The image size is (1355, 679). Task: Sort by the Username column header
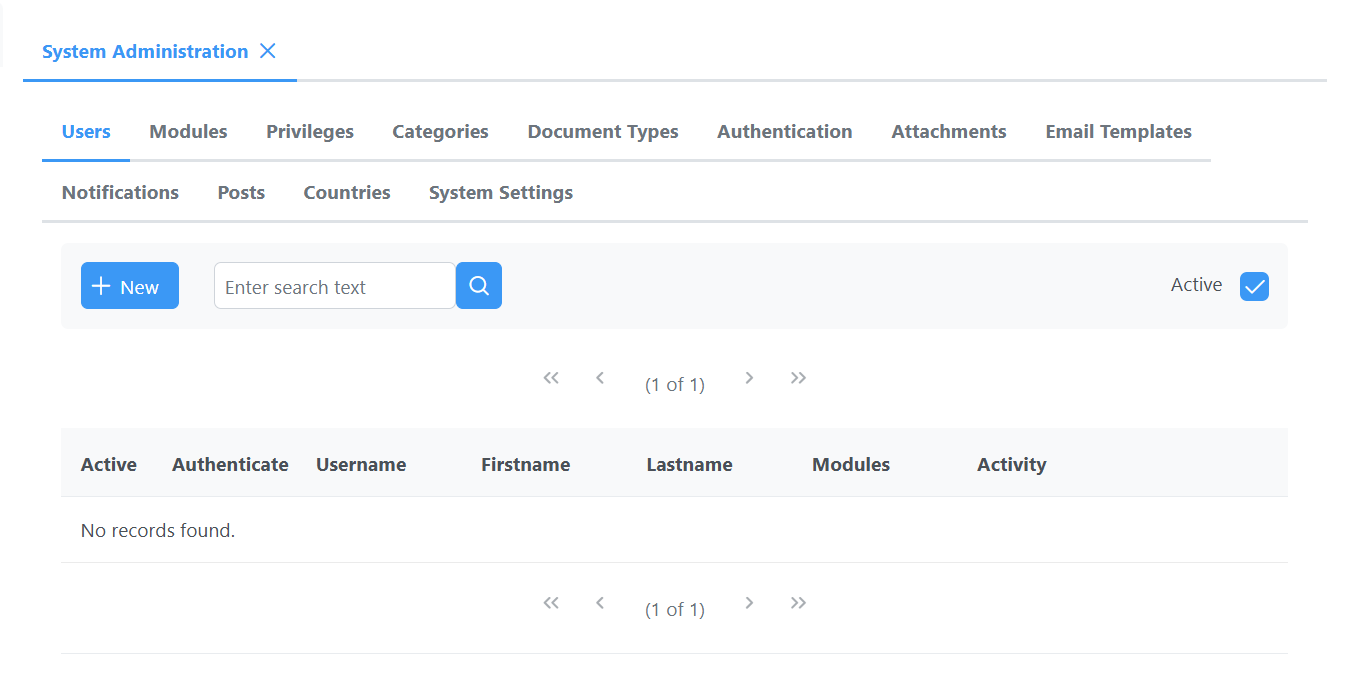pos(361,464)
